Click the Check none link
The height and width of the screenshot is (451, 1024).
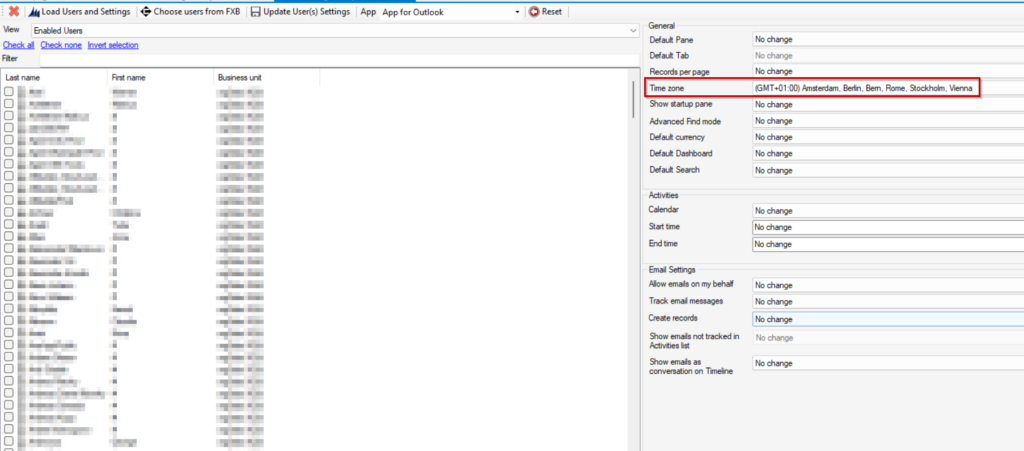point(61,45)
